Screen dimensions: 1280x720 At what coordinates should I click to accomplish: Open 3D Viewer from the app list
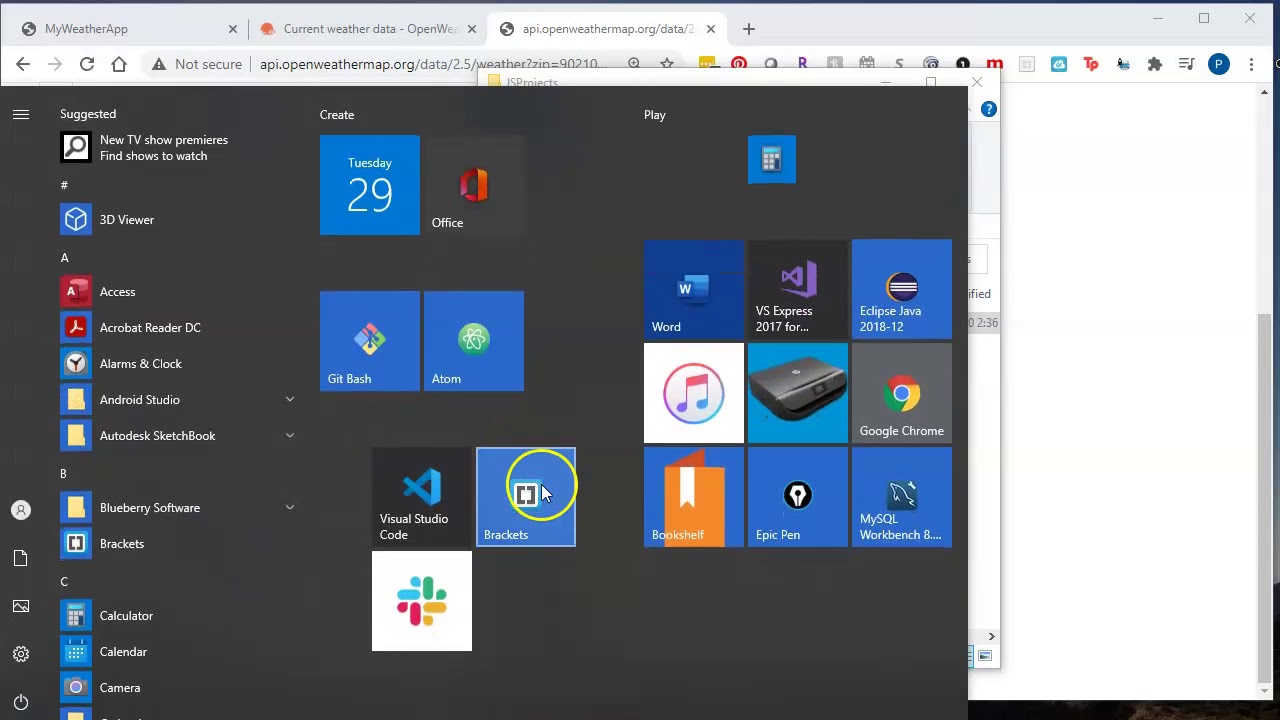180,220
